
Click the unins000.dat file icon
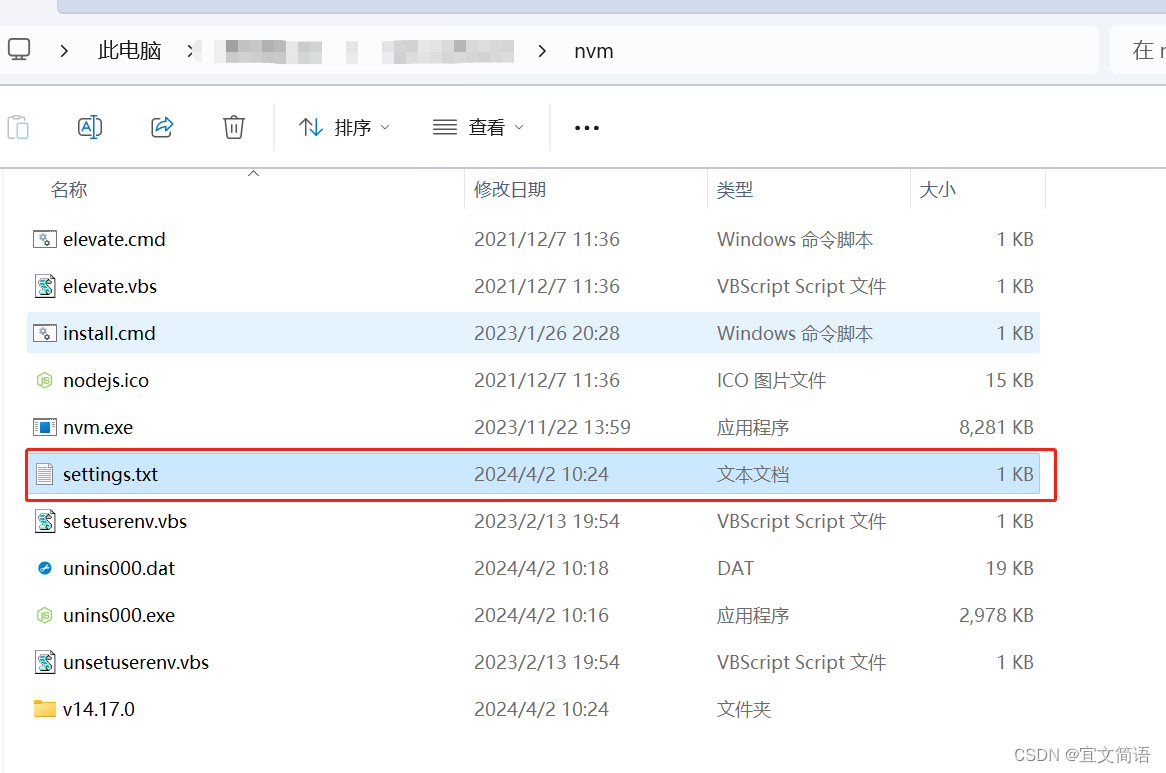(45, 568)
